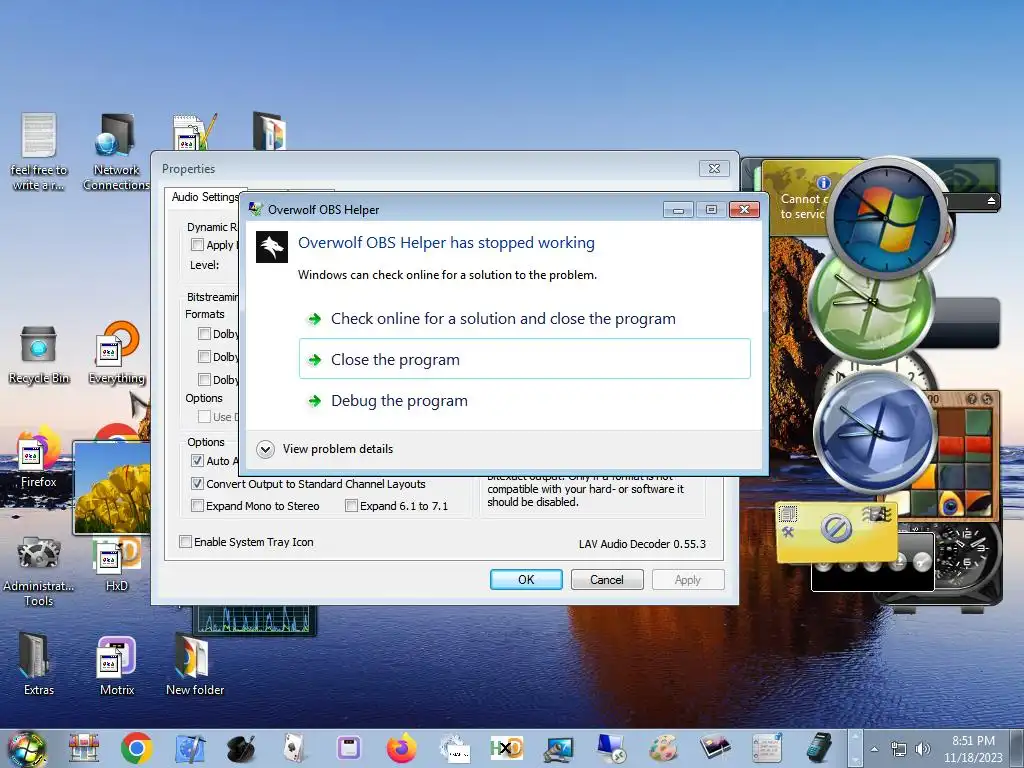Viewport: 1024px width, 768px height.
Task: Enable Expand Mono to Stereo
Action: [197, 505]
